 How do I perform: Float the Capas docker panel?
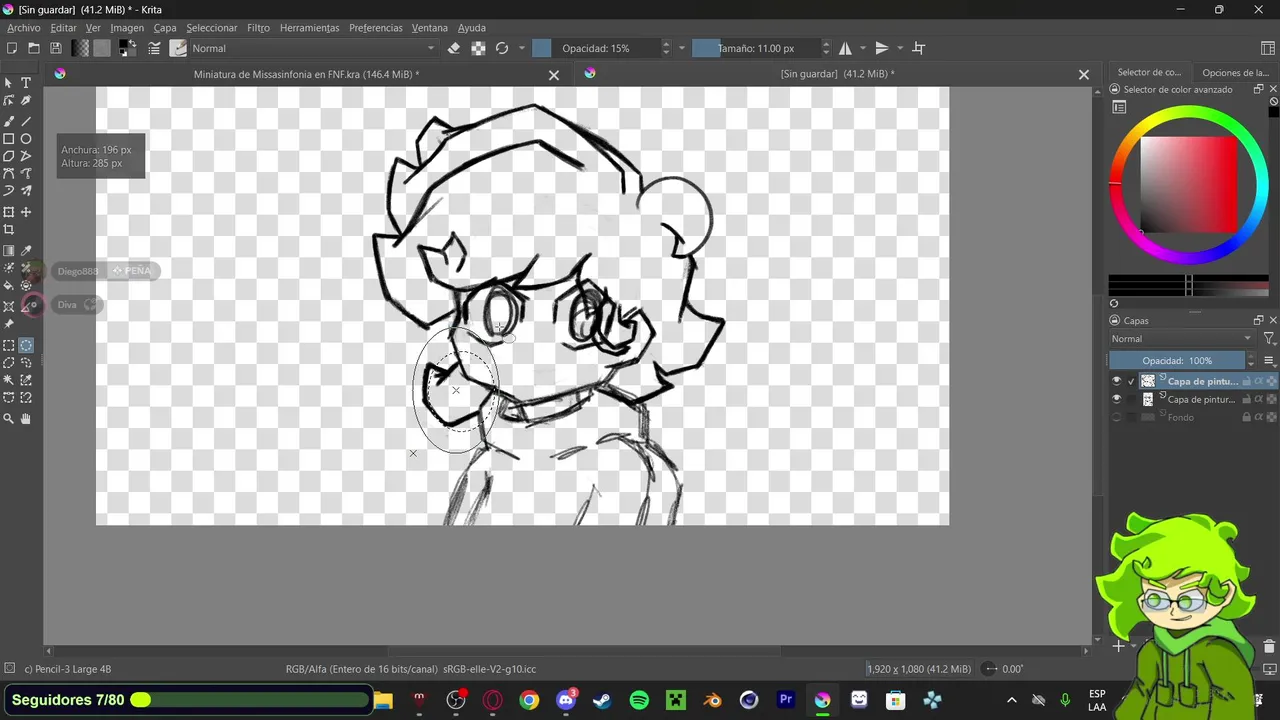coord(1258,320)
